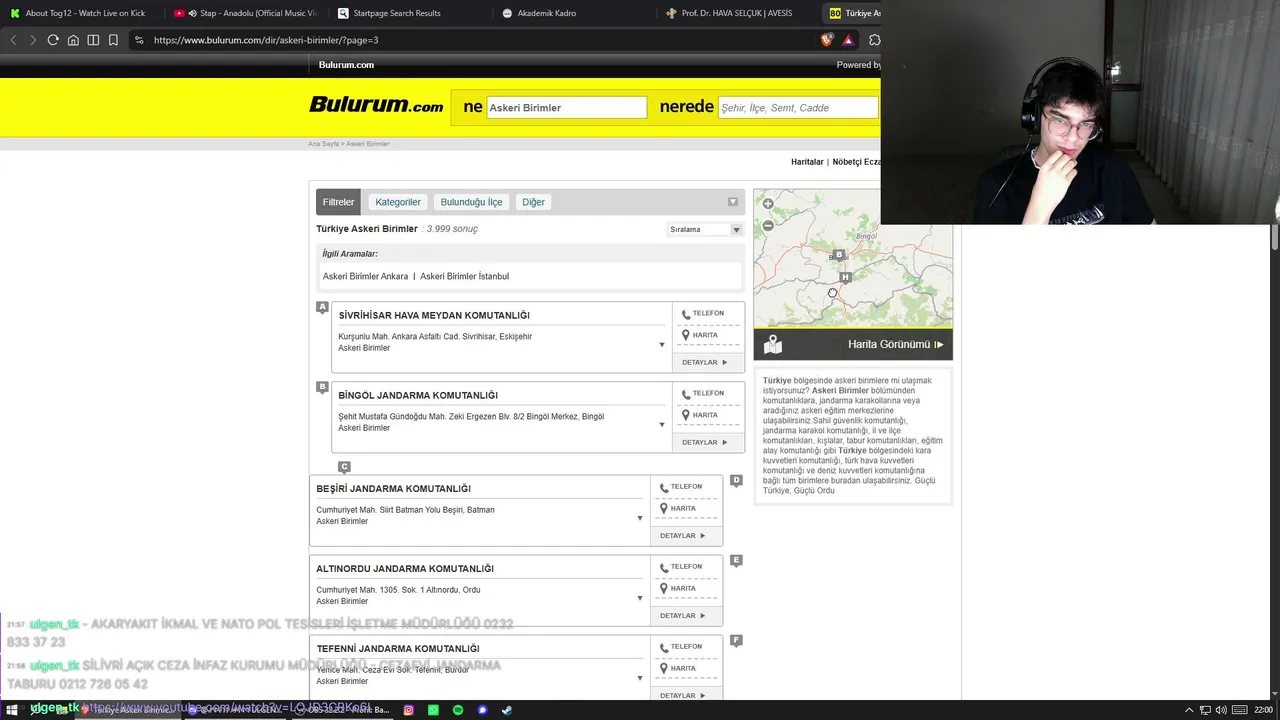Click Harita pin for Altınordu Jandarma Komutanlığı
This screenshot has height=720, width=1280.
tap(664, 588)
